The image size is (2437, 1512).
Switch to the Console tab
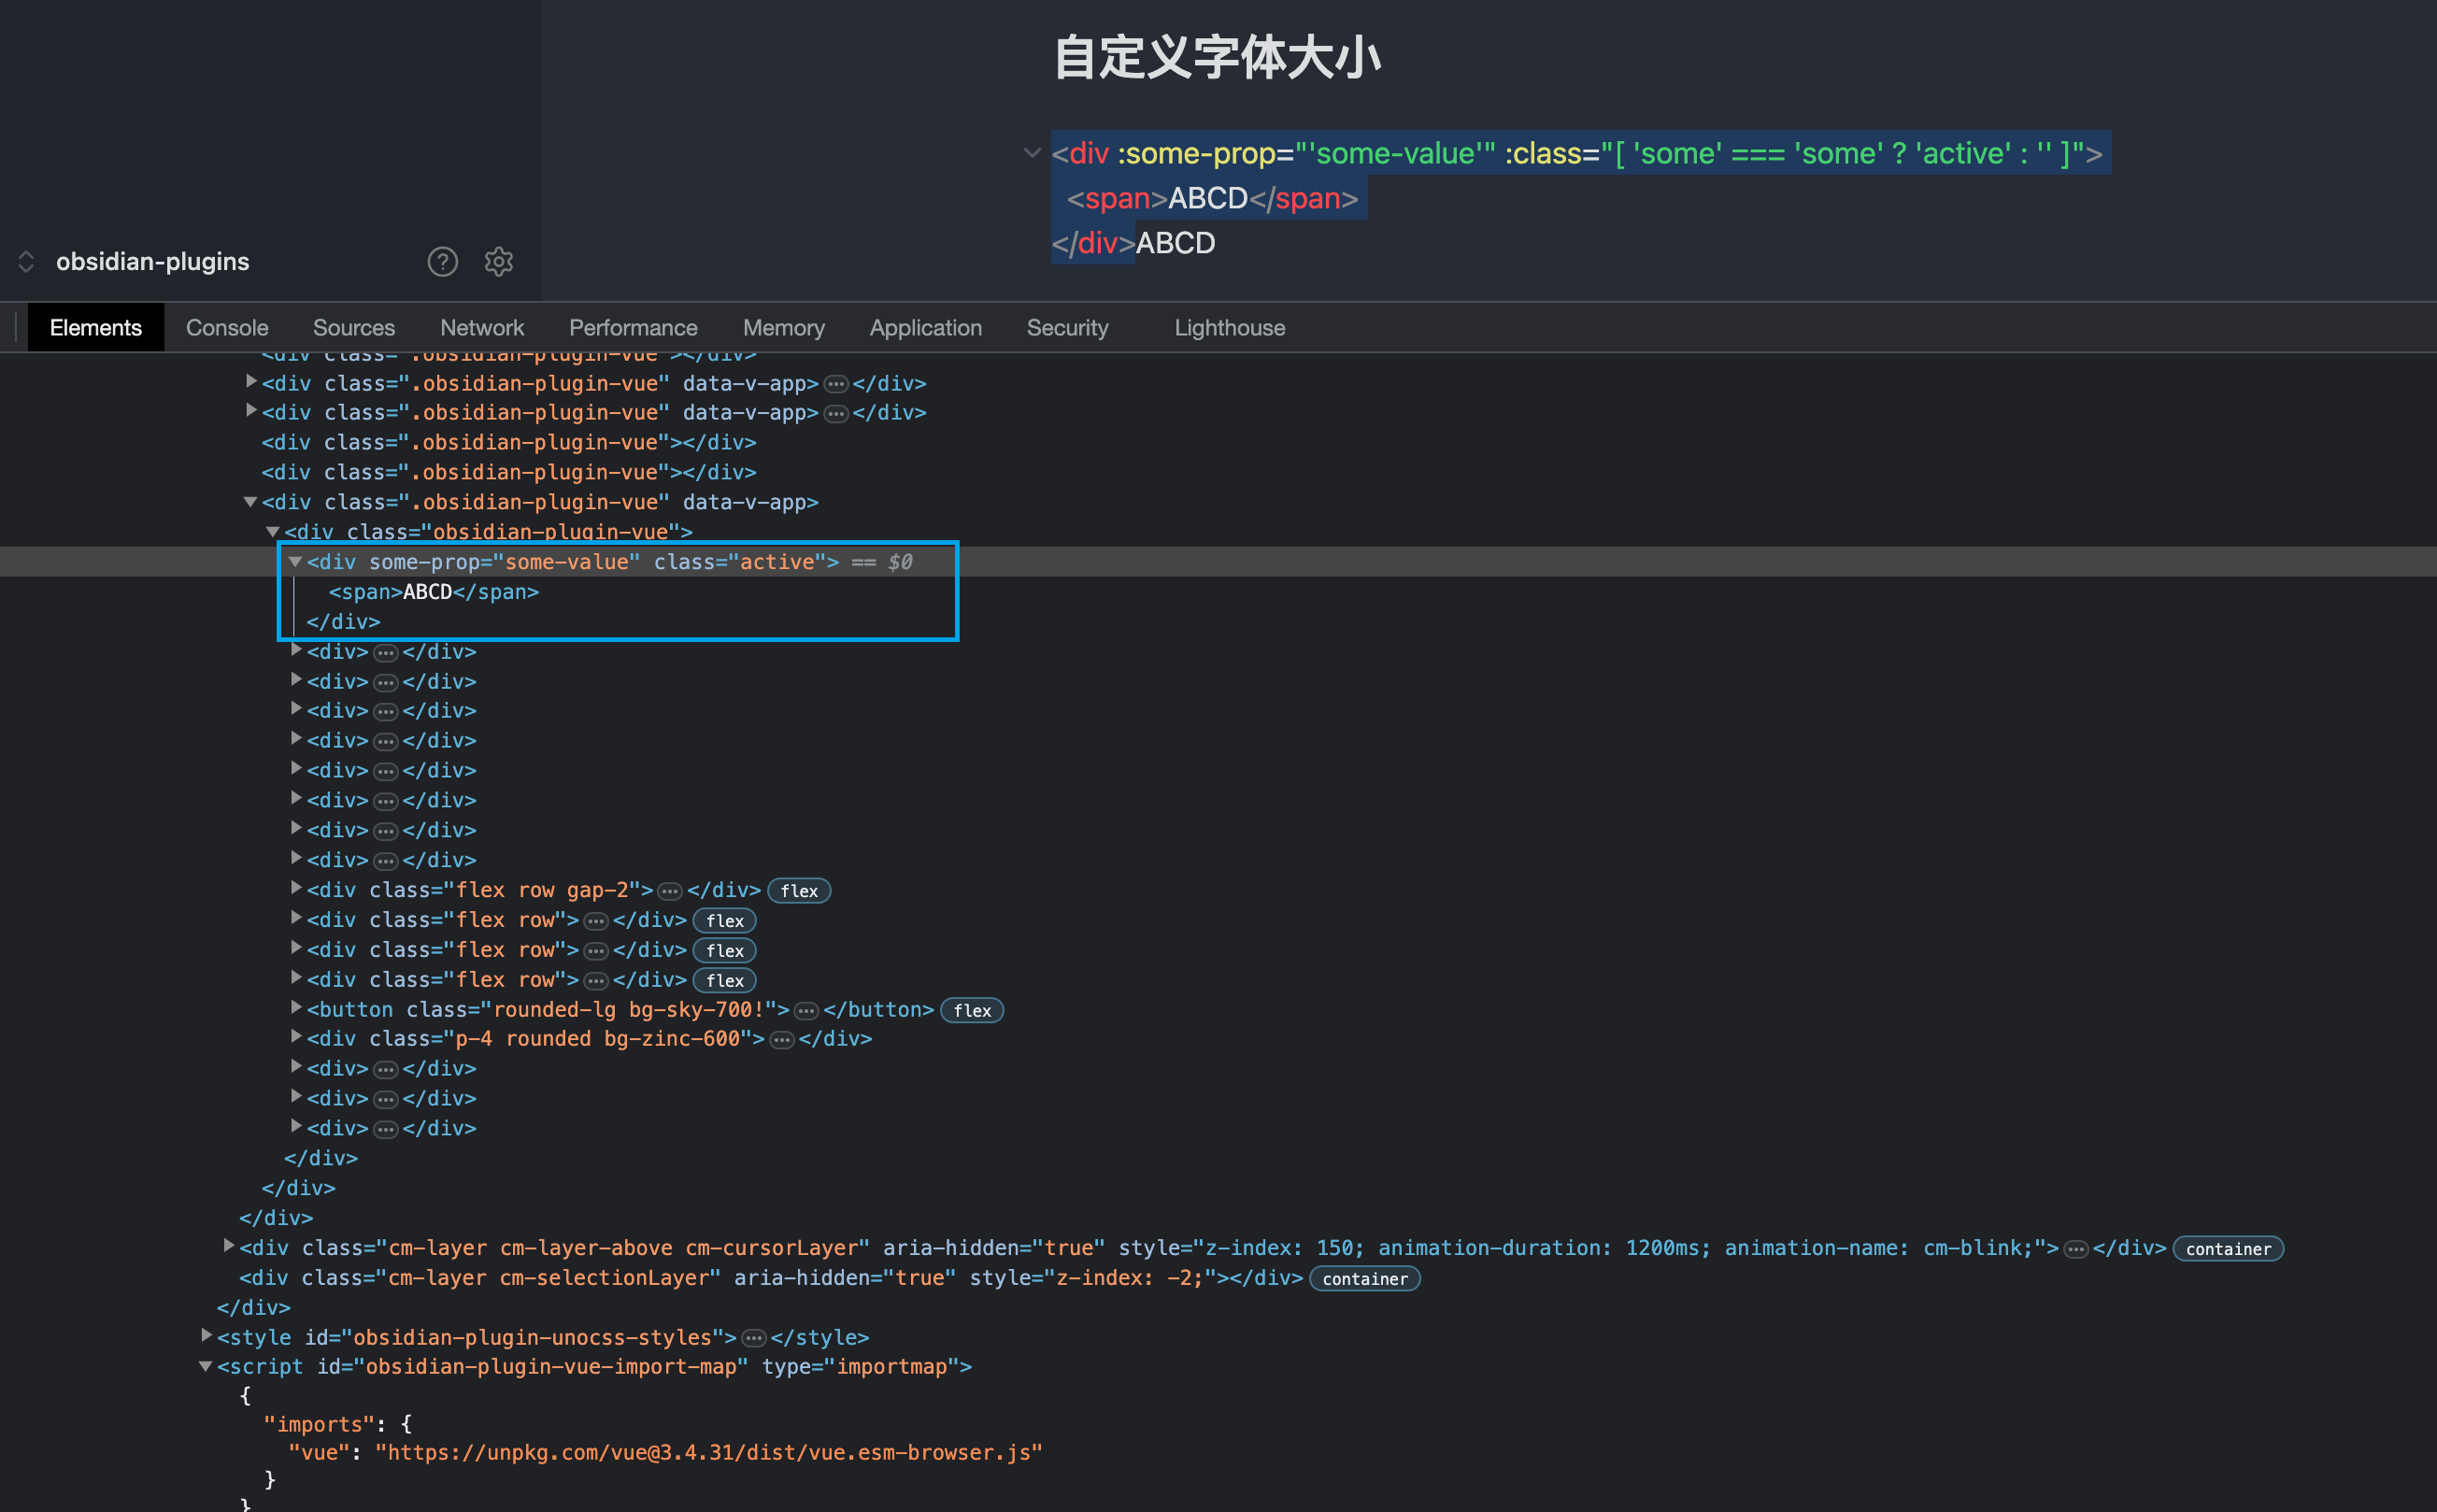(x=227, y=328)
